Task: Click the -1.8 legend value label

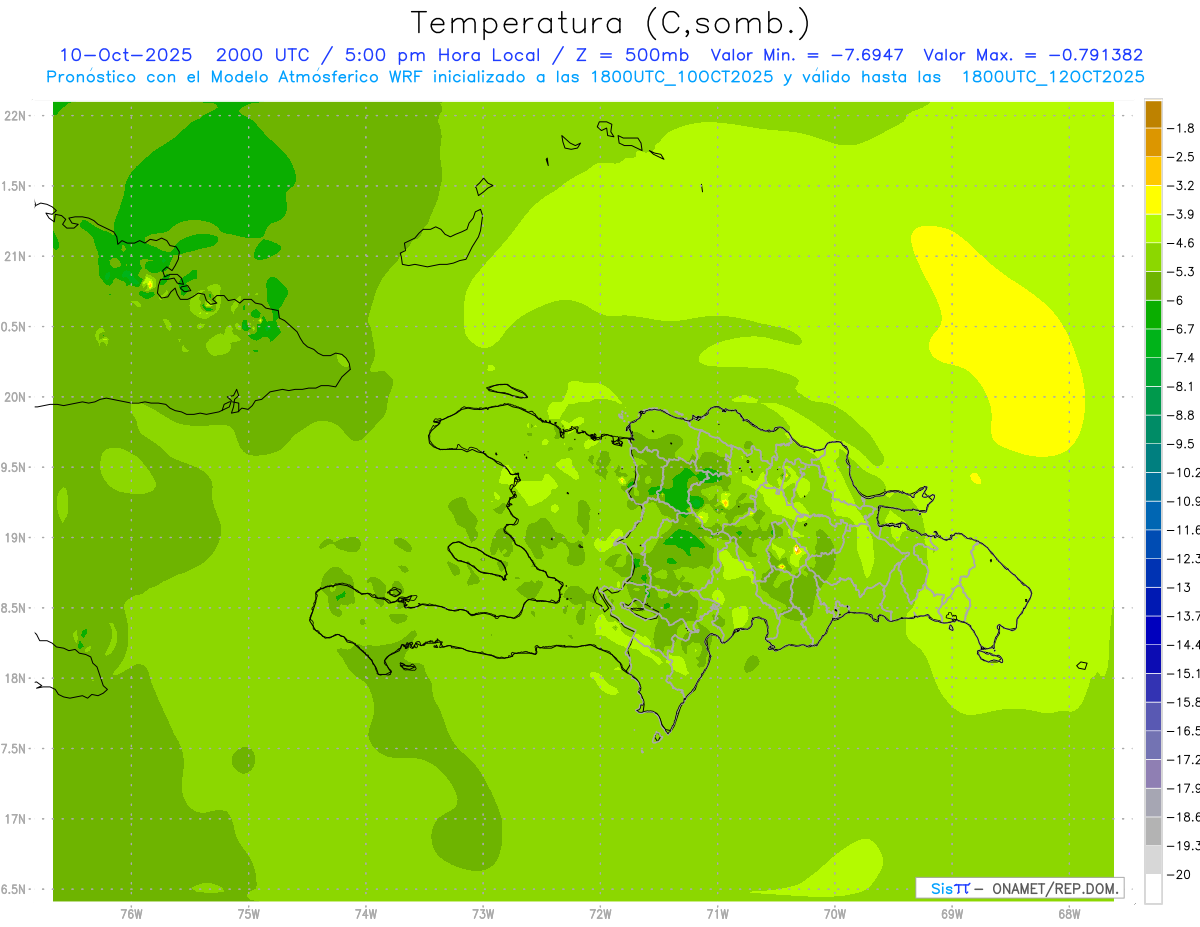Action: (1184, 128)
